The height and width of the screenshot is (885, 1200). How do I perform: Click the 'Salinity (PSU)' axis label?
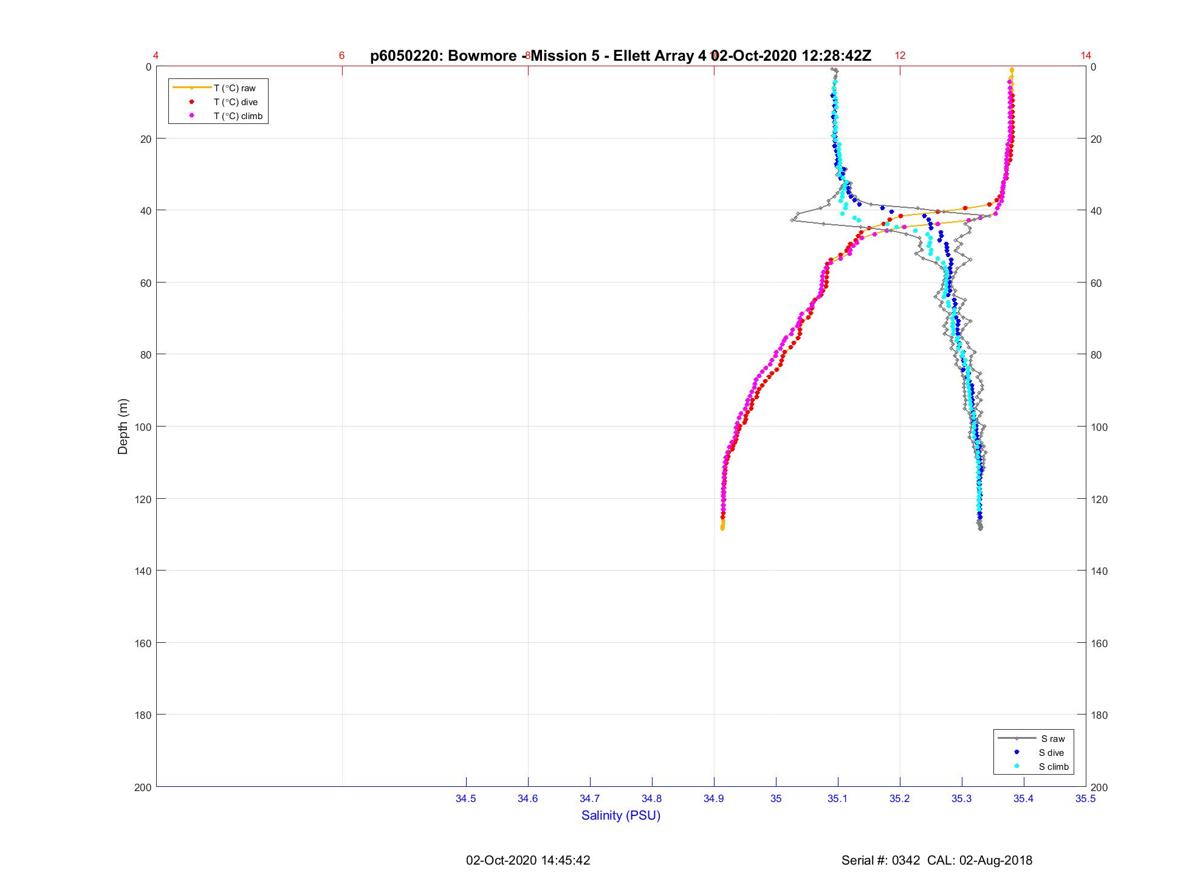[621, 815]
